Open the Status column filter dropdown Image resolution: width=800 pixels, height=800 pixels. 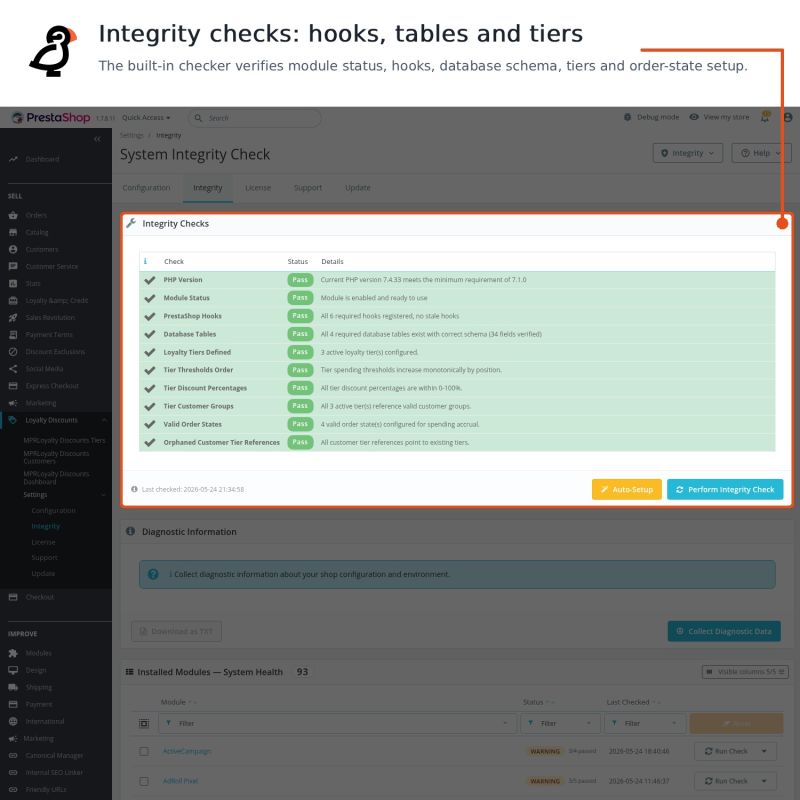click(x=560, y=723)
